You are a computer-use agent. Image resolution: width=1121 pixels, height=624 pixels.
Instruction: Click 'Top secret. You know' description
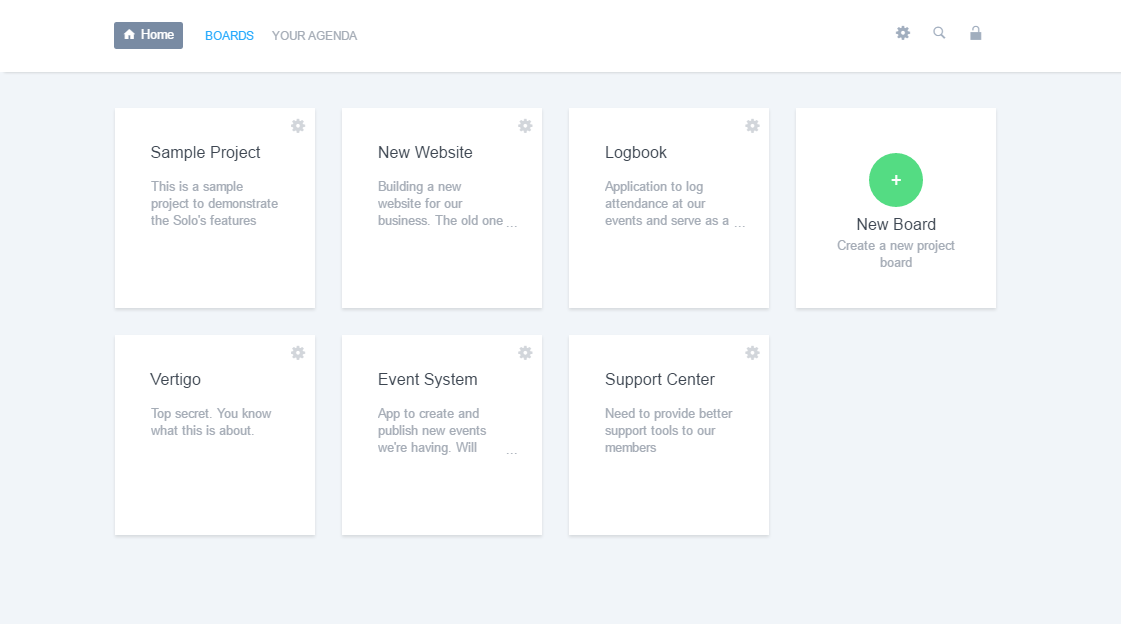(211, 422)
